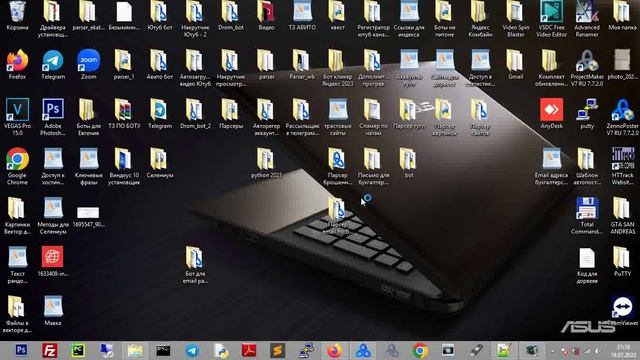Select the Моя папка folder
Viewport: 640px width, 360px height.
(x=622, y=12)
